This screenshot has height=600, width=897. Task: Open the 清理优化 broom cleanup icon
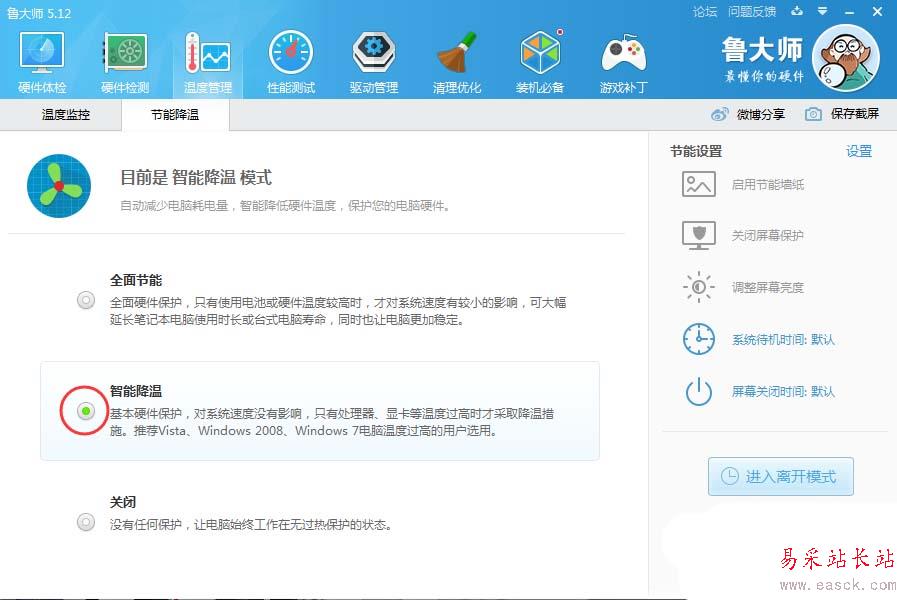457,53
